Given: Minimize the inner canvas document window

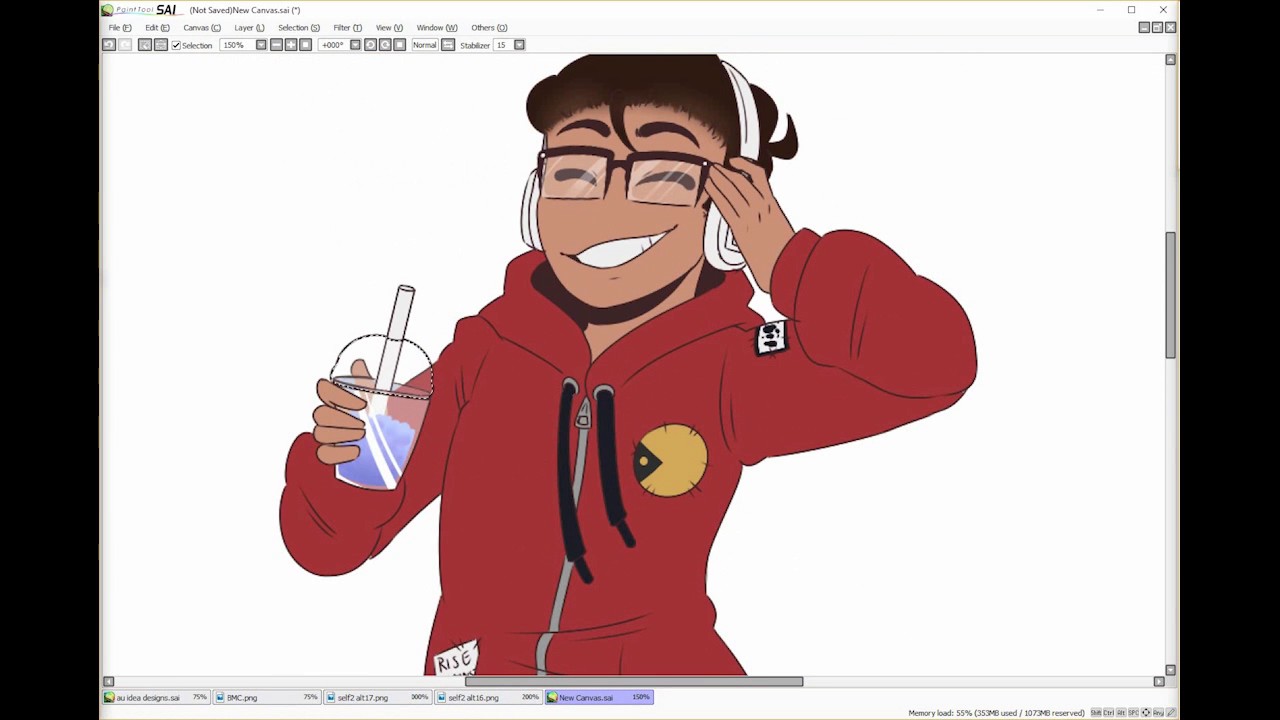Looking at the screenshot, I should [1144, 27].
